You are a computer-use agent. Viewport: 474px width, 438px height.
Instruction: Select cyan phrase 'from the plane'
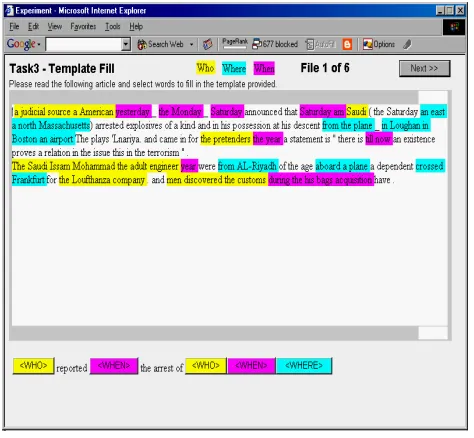point(347,125)
